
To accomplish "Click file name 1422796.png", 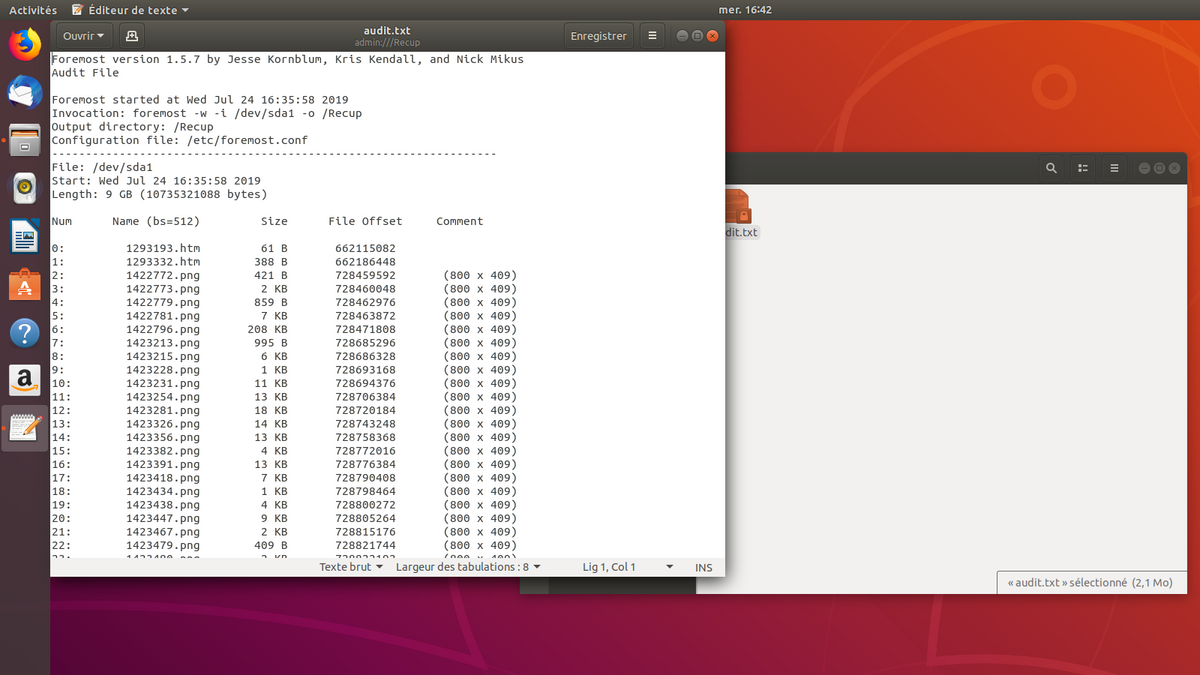I will pyautogui.click(x=163, y=329).
